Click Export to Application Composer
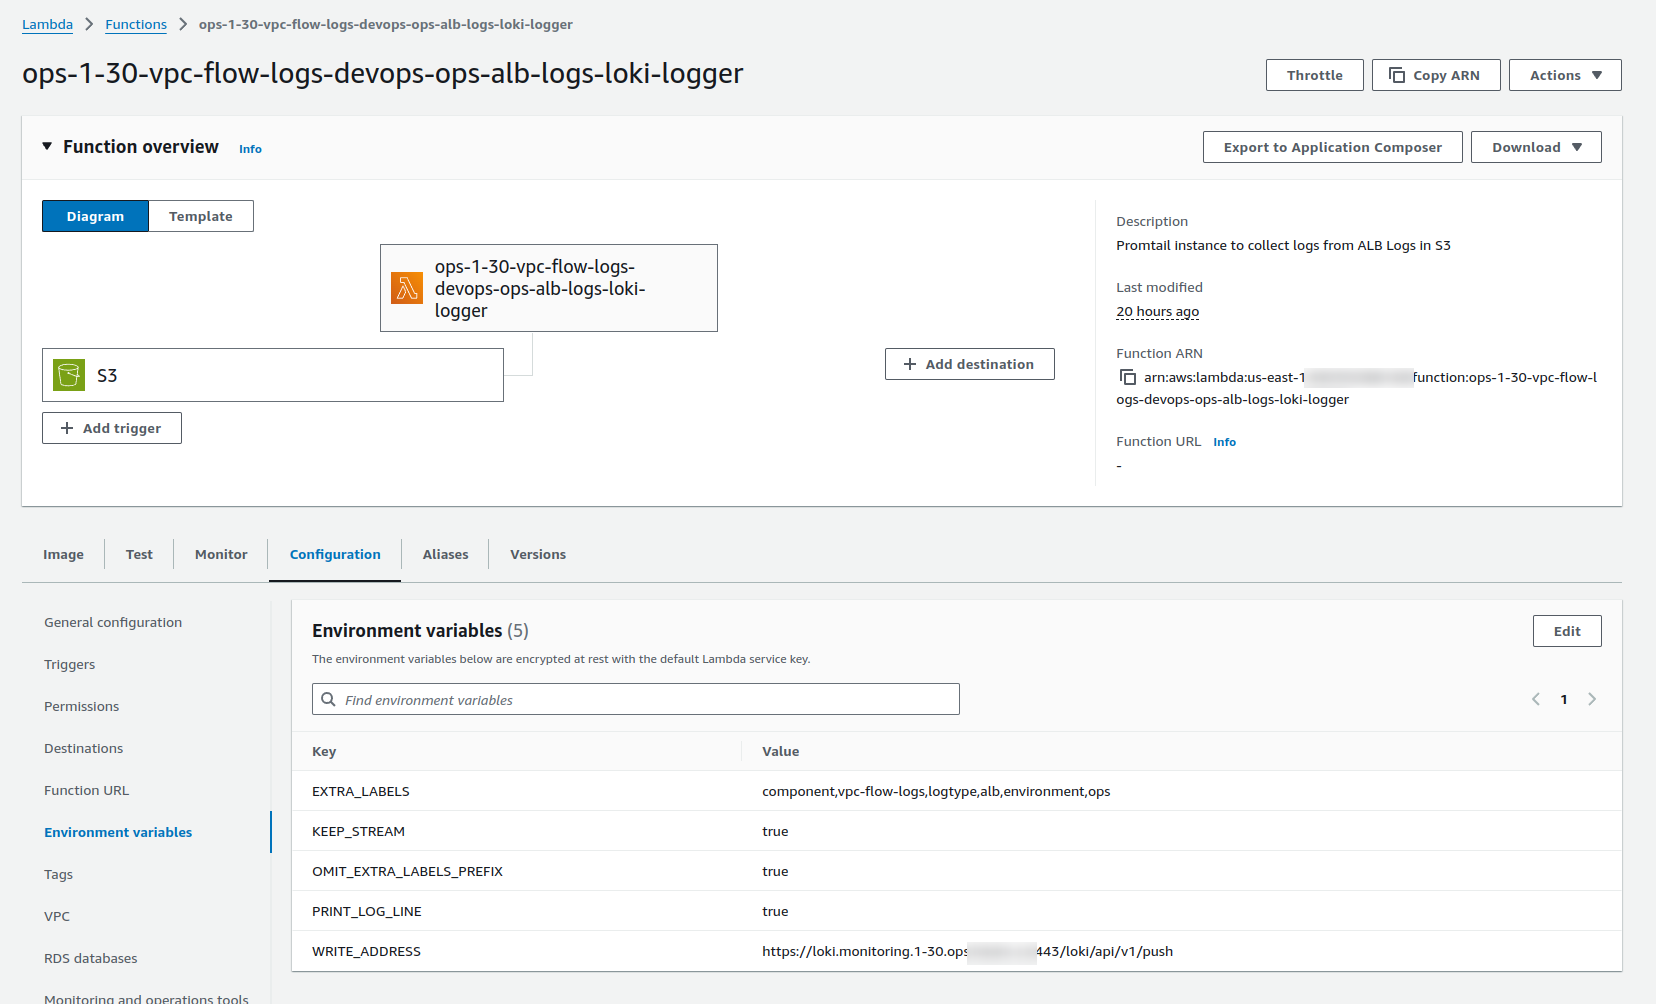Screen dimensions: 1656x1004 (x=1332, y=147)
